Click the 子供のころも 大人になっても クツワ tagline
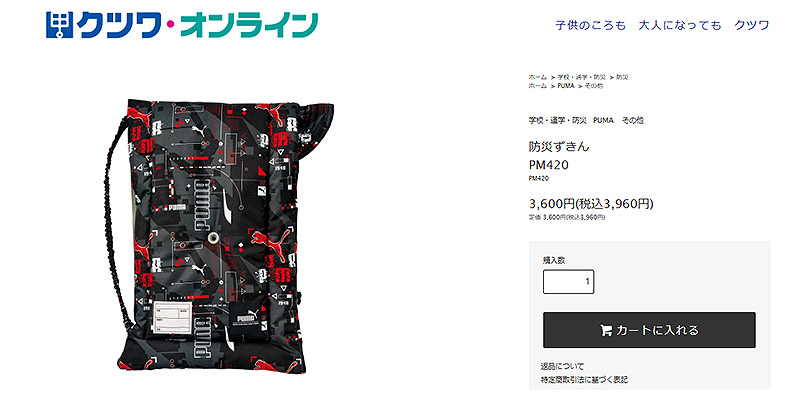800x400 pixels. (x=662, y=26)
